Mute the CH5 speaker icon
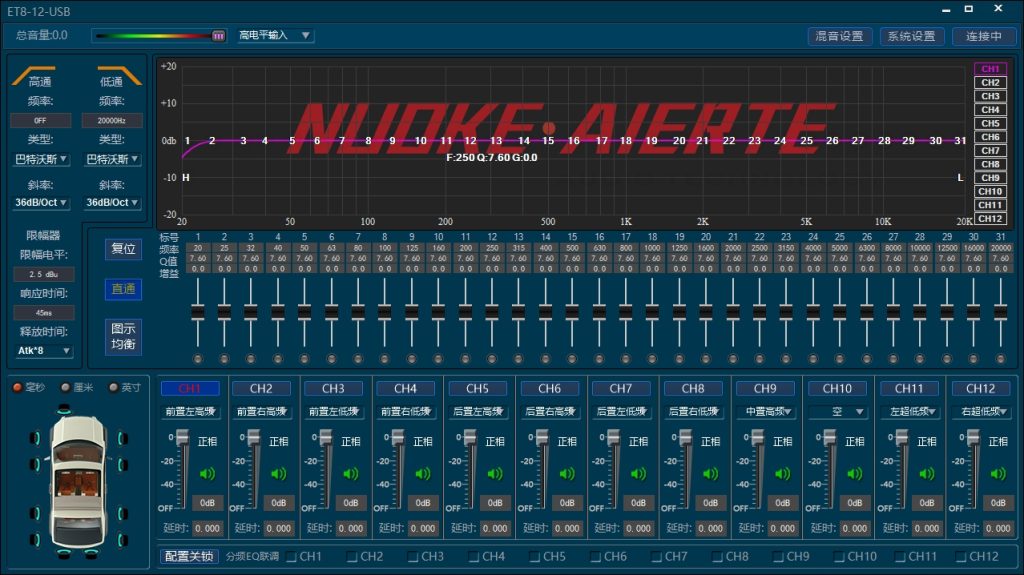Screen dimensions: 1024x575 point(495,474)
